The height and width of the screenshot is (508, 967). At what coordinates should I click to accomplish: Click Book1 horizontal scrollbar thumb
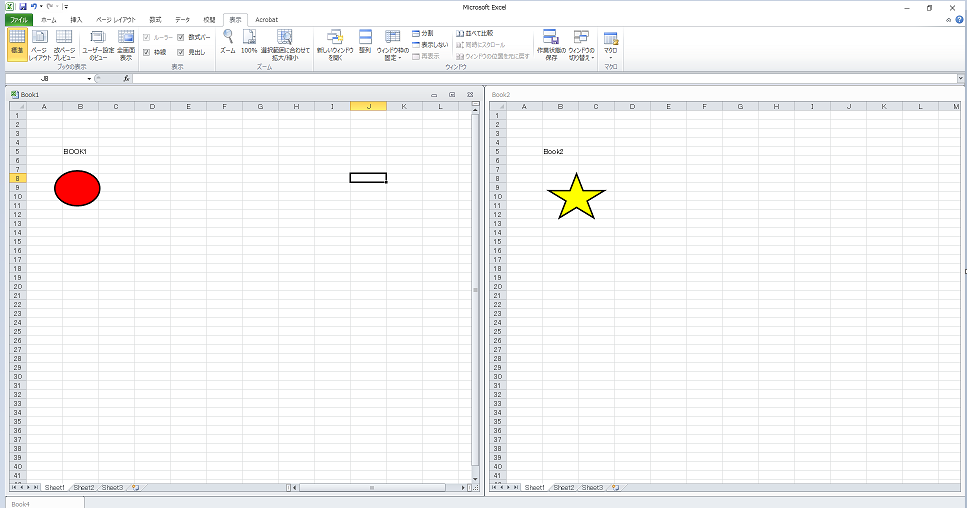click(x=372, y=488)
